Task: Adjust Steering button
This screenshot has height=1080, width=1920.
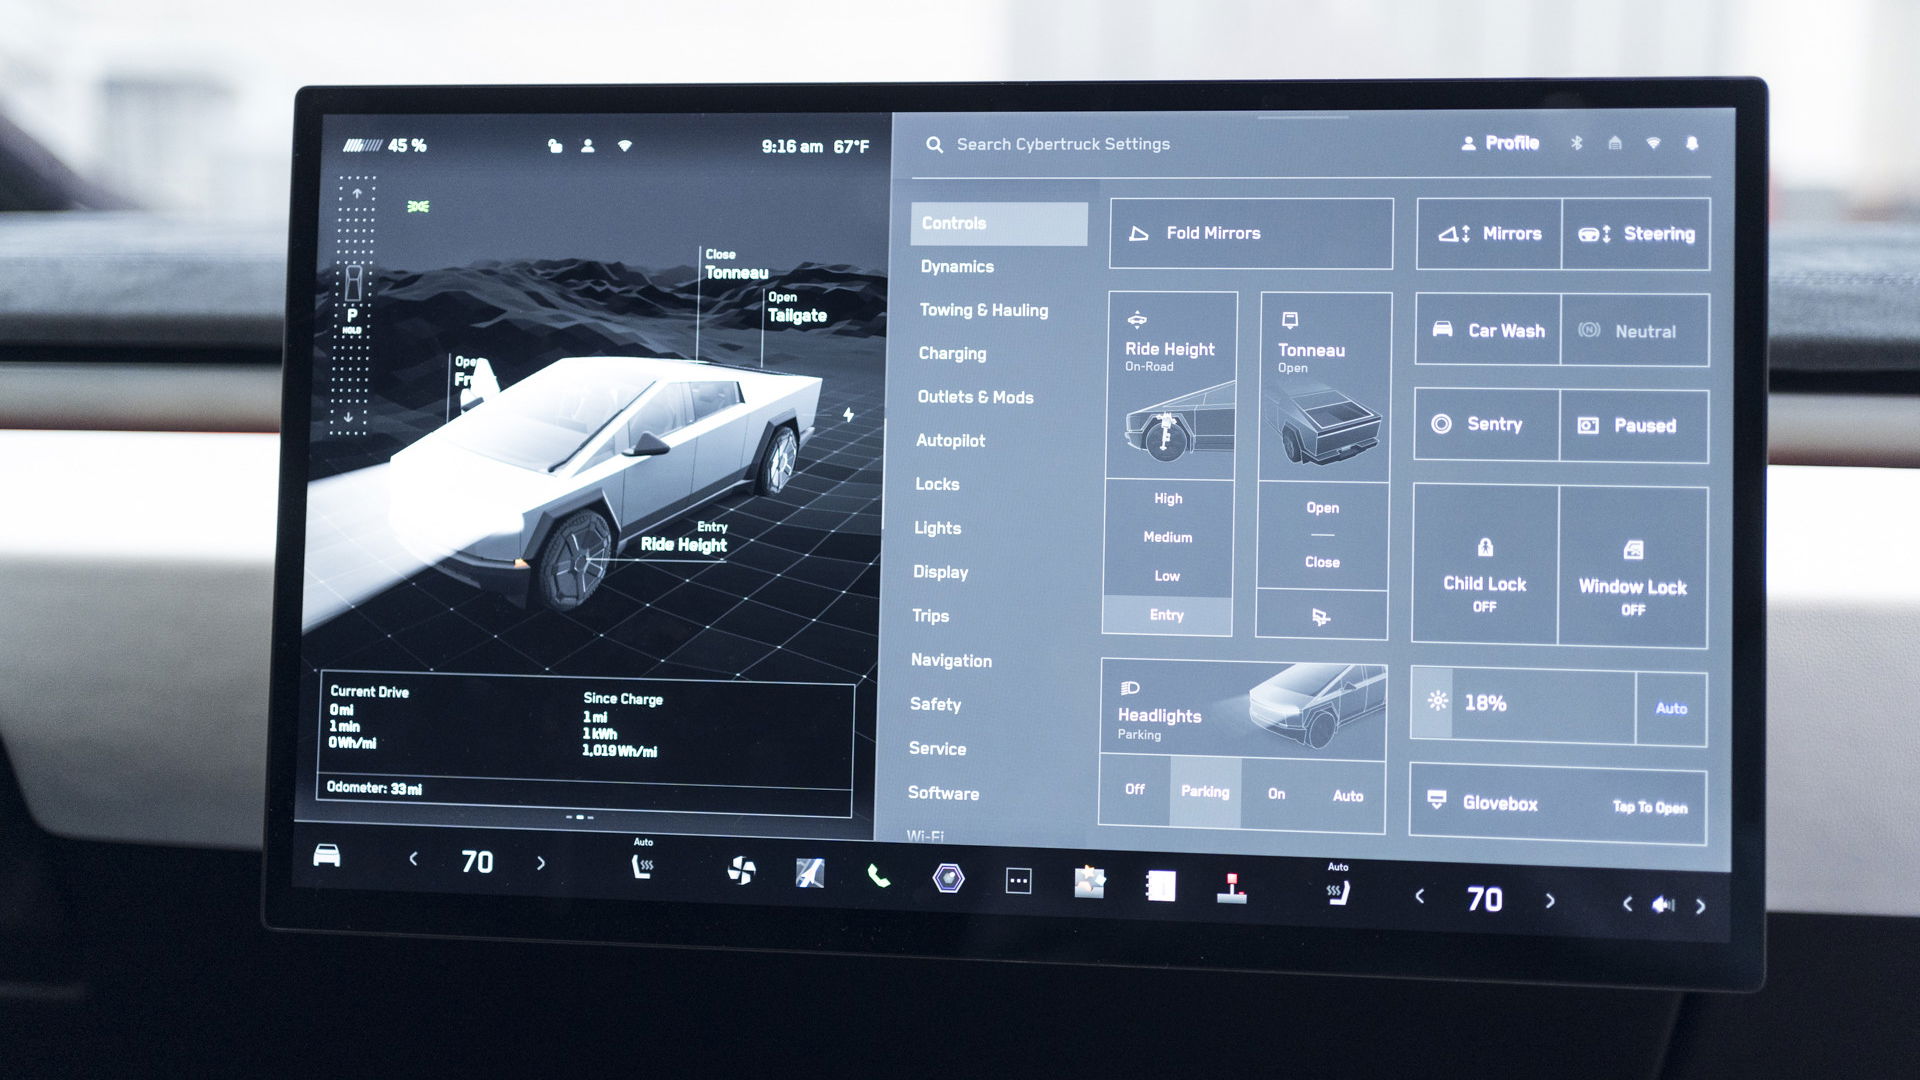Action: (1636, 234)
